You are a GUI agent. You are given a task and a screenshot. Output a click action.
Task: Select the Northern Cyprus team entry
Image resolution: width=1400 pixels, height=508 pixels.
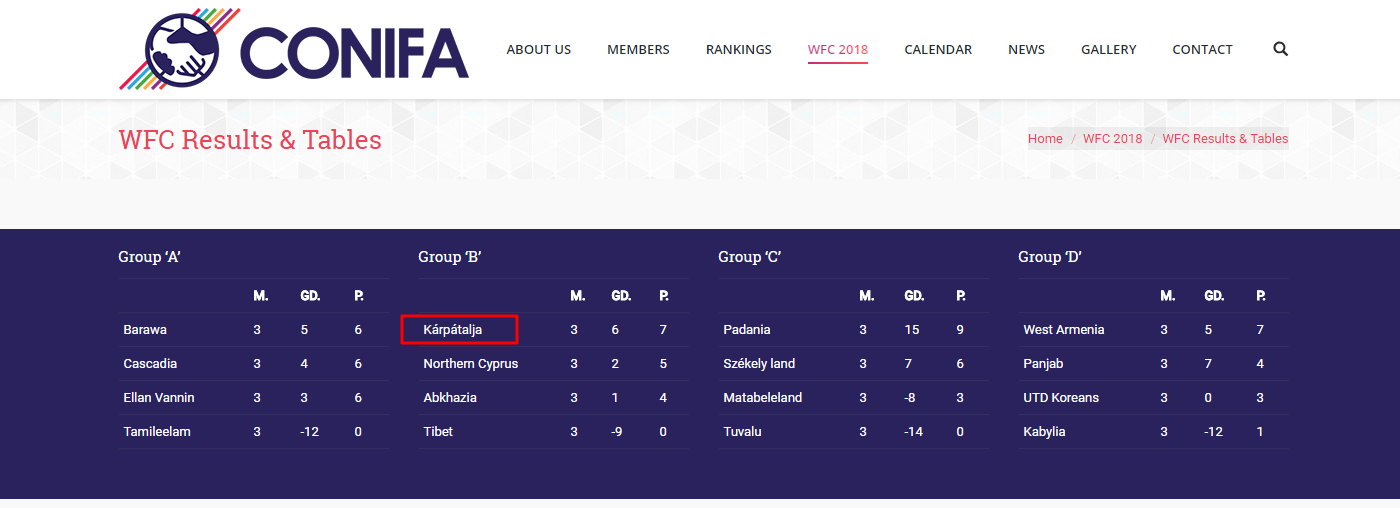coord(470,364)
